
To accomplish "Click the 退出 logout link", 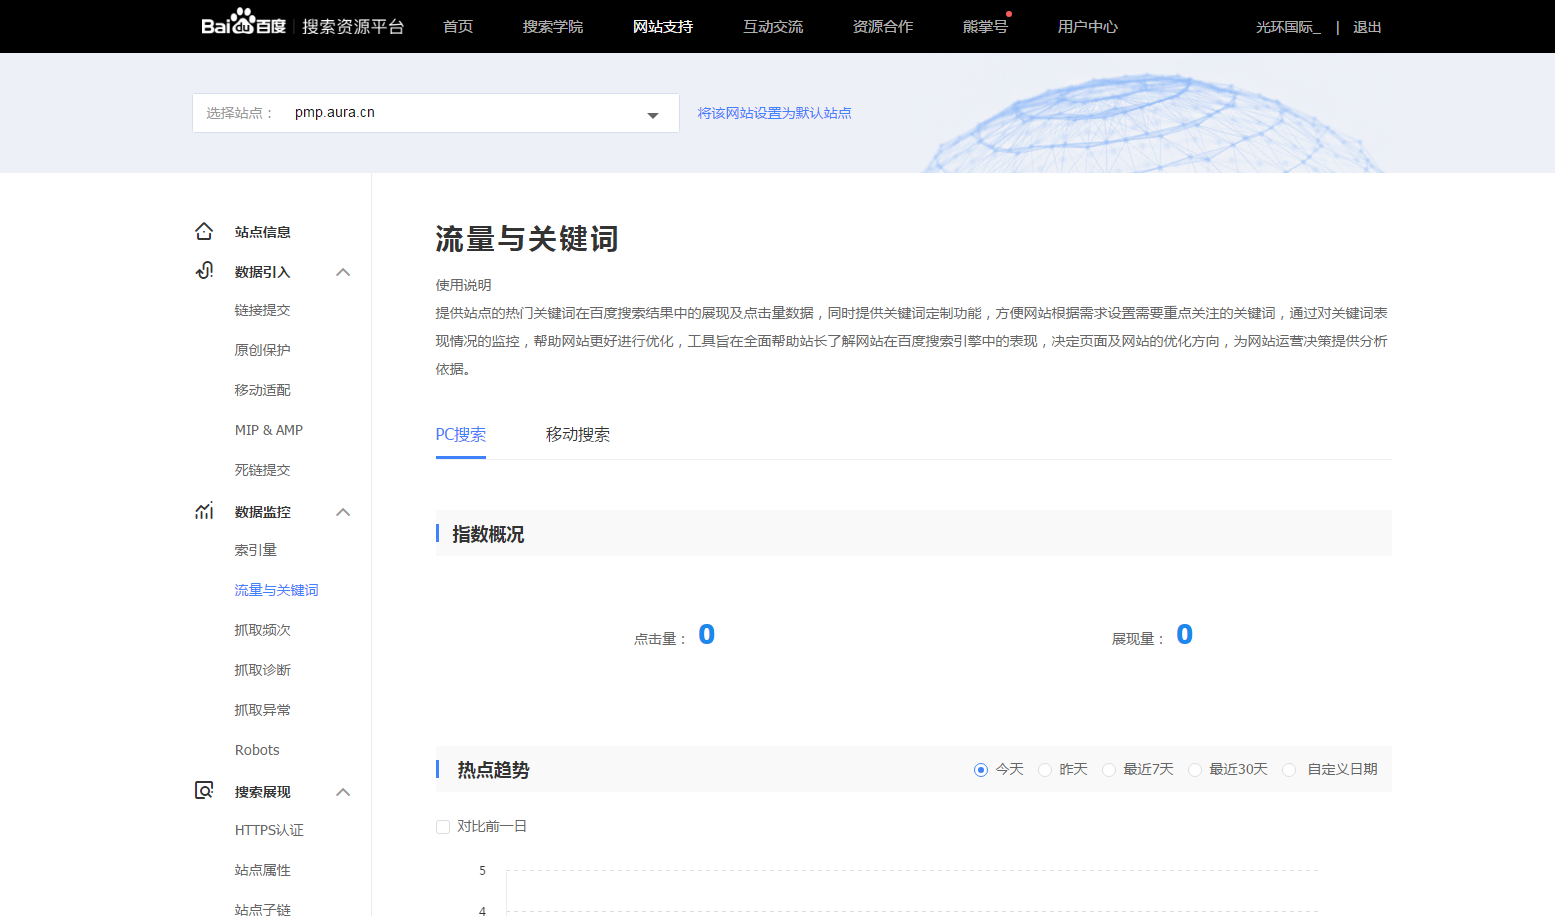I will (x=1366, y=27).
